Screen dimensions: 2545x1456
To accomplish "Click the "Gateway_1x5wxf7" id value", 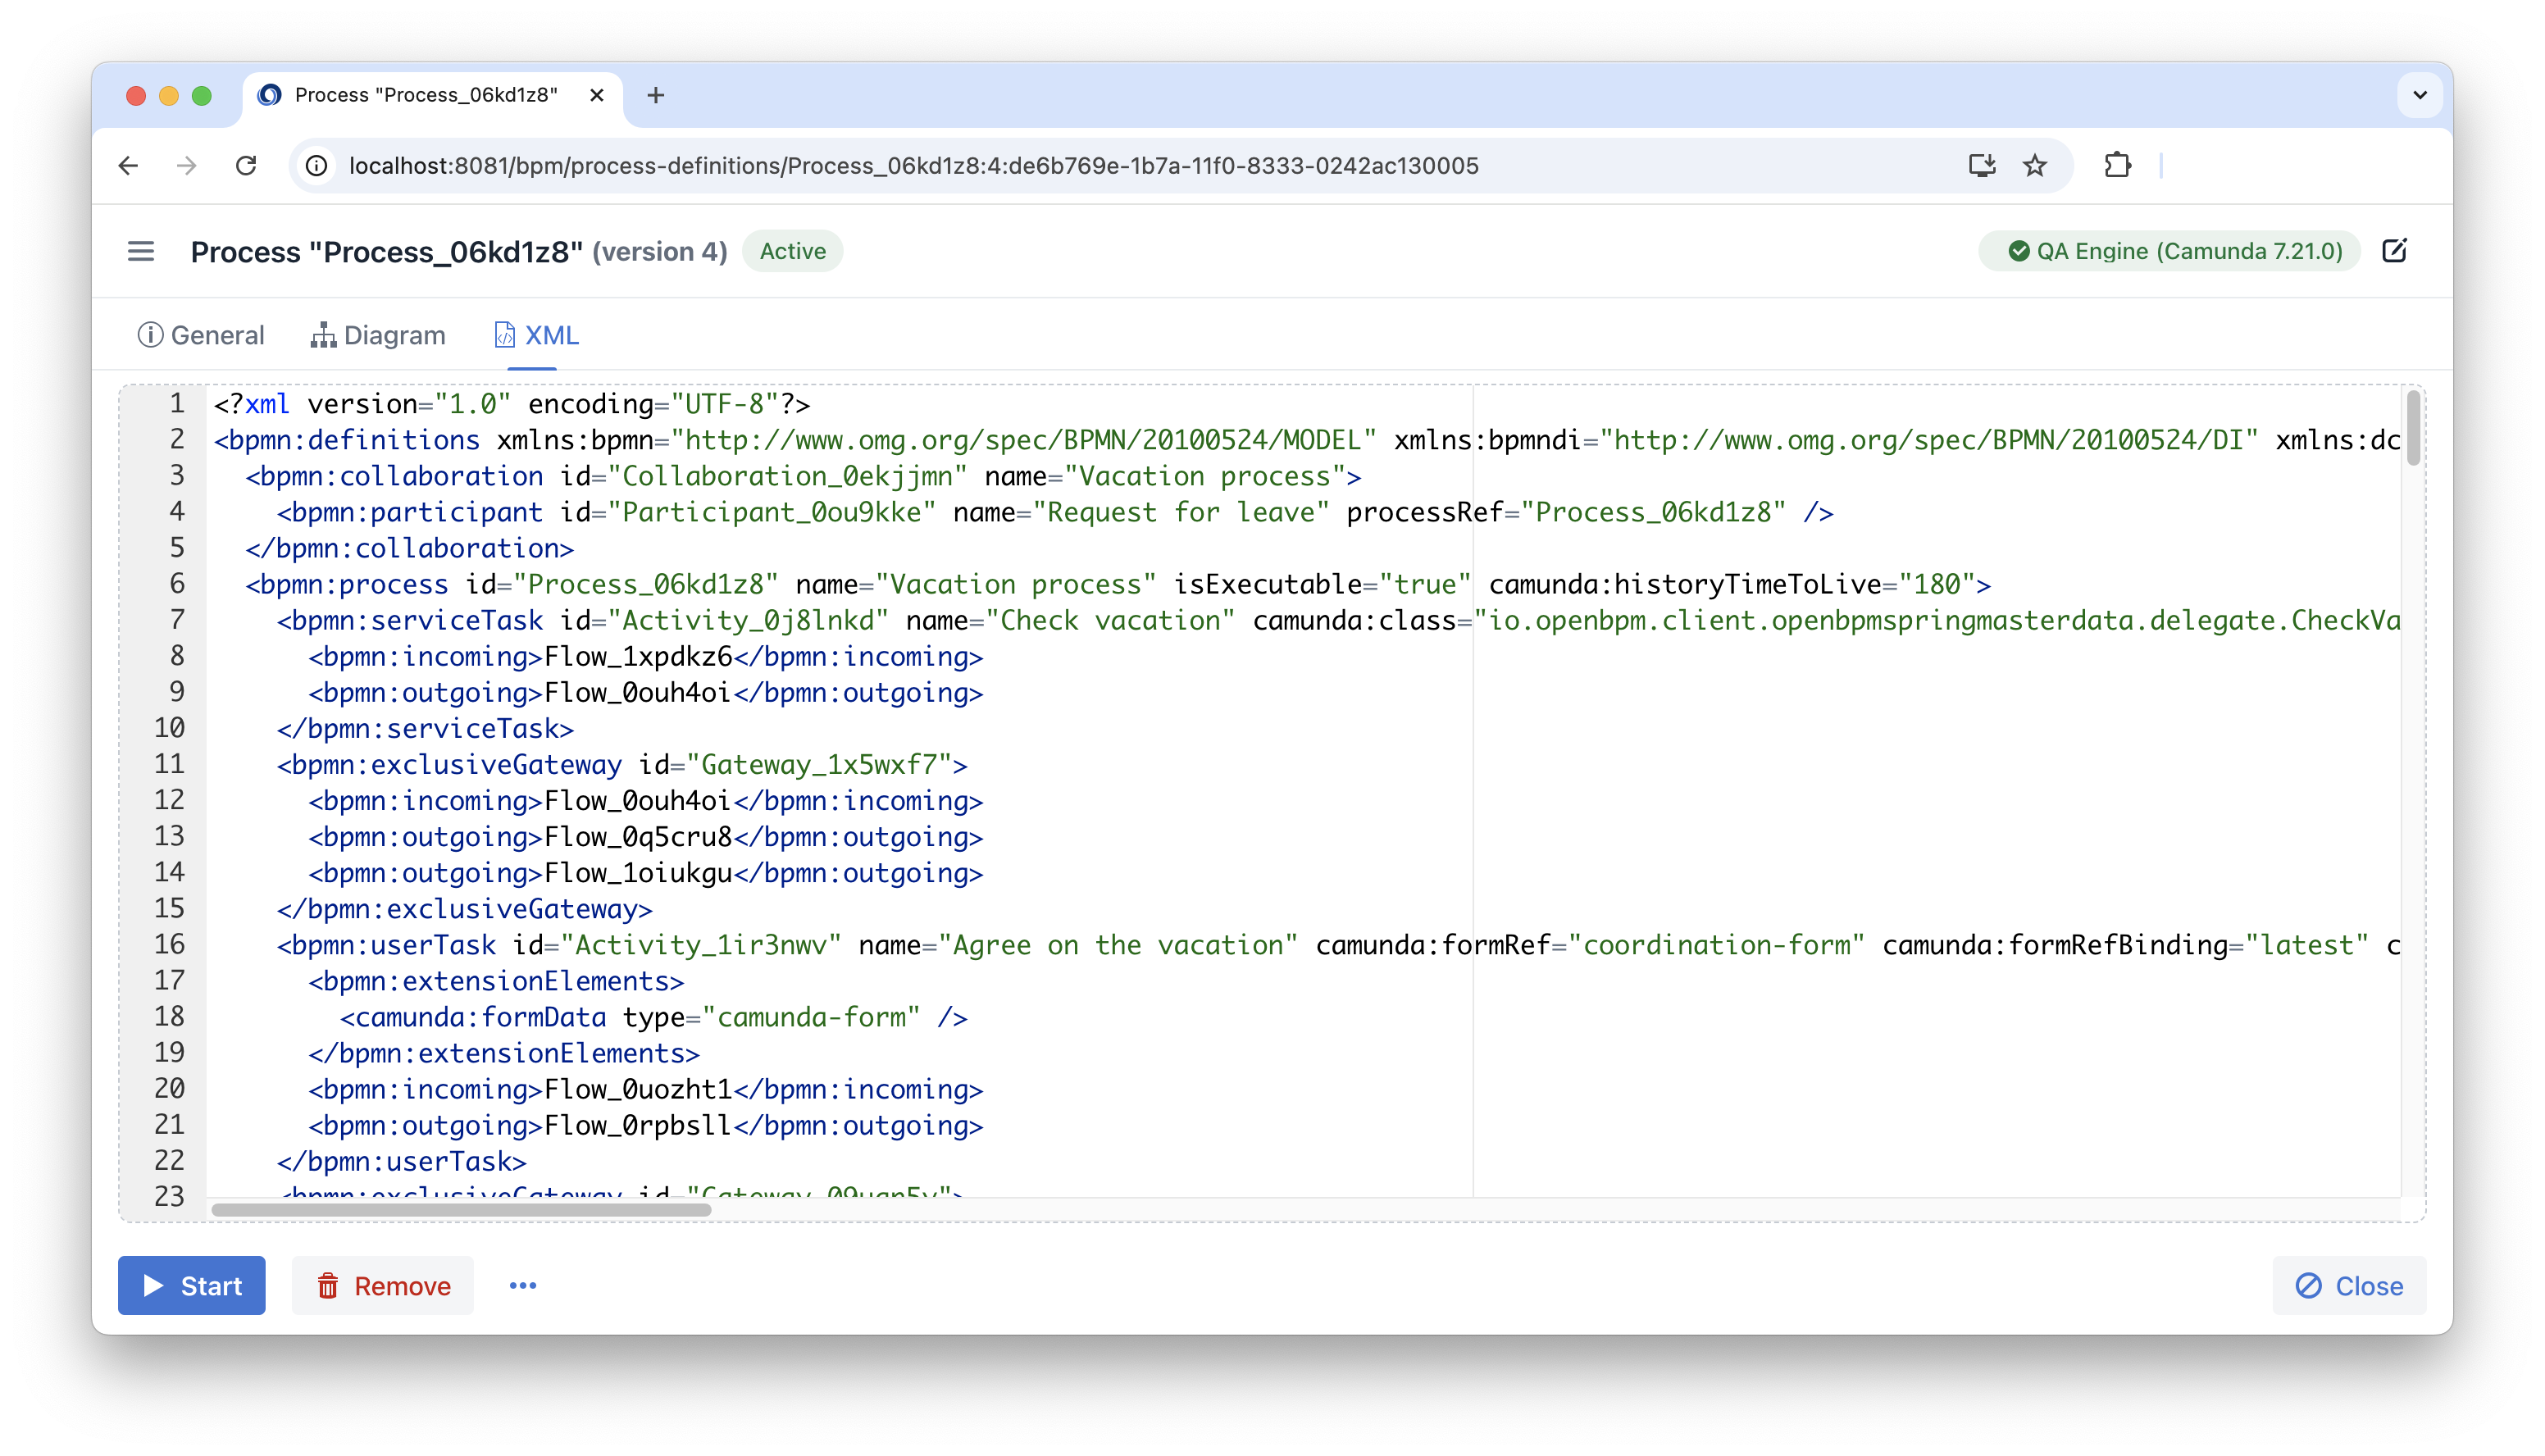I will click(x=819, y=764).
